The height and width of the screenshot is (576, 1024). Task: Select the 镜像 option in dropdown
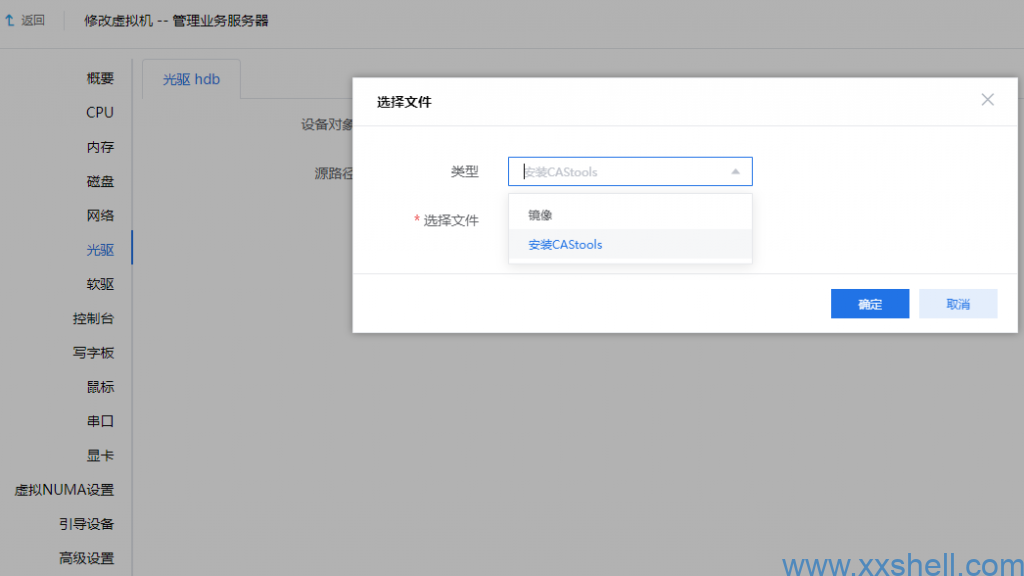(x=541, y=215)
